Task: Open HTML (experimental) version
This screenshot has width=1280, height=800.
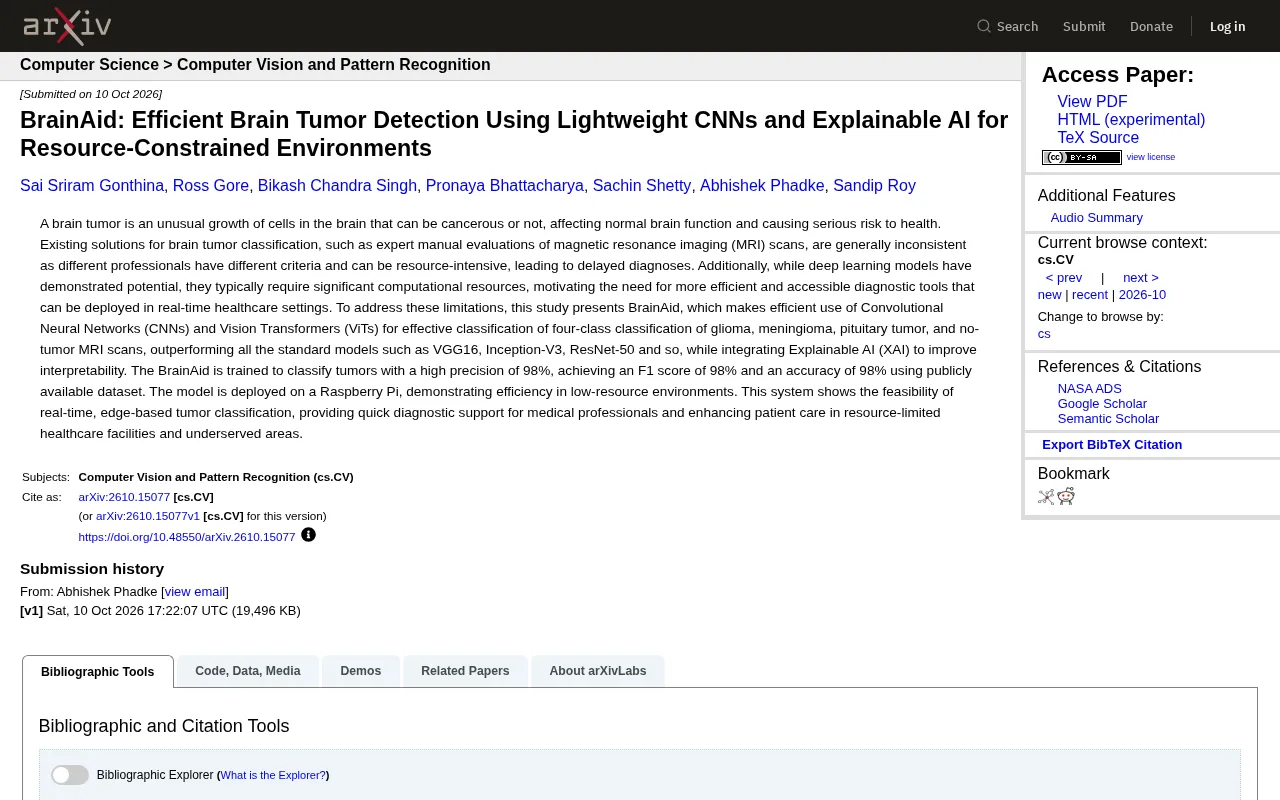Action: click(x=1131, y=120)
